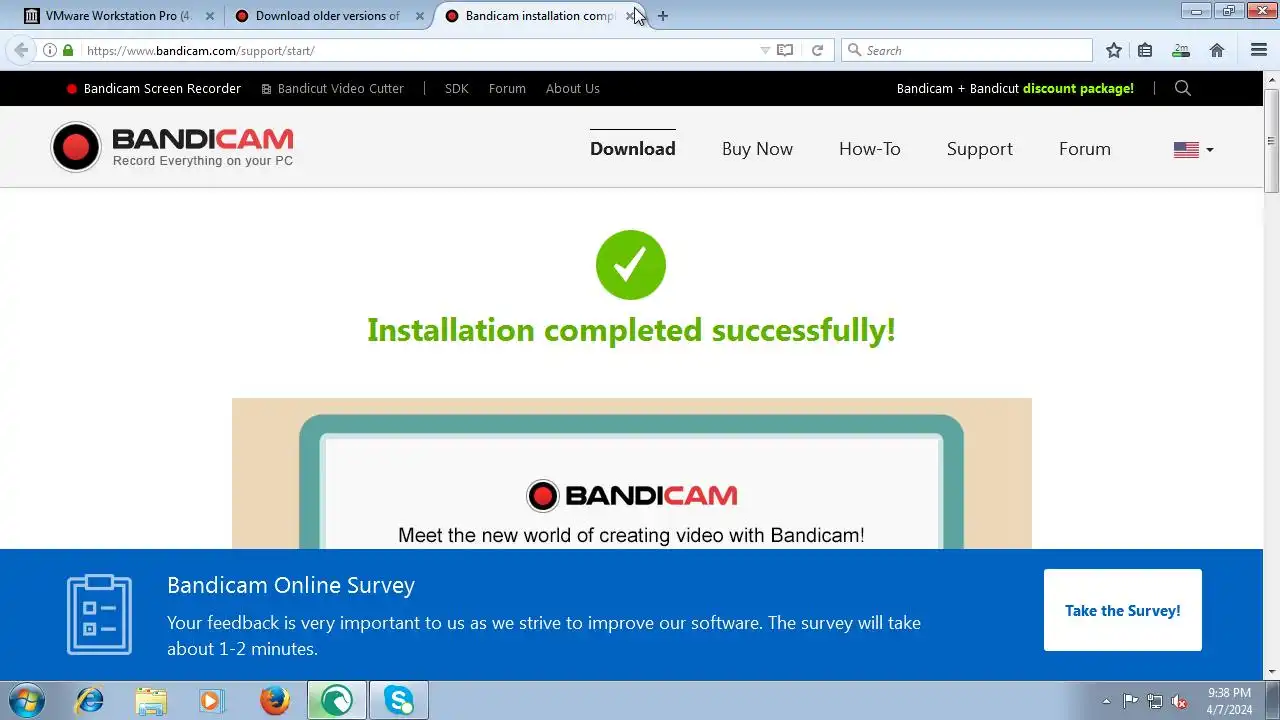Open a new tab with the plus button
1280x720 pixels.
pos(662,16)
